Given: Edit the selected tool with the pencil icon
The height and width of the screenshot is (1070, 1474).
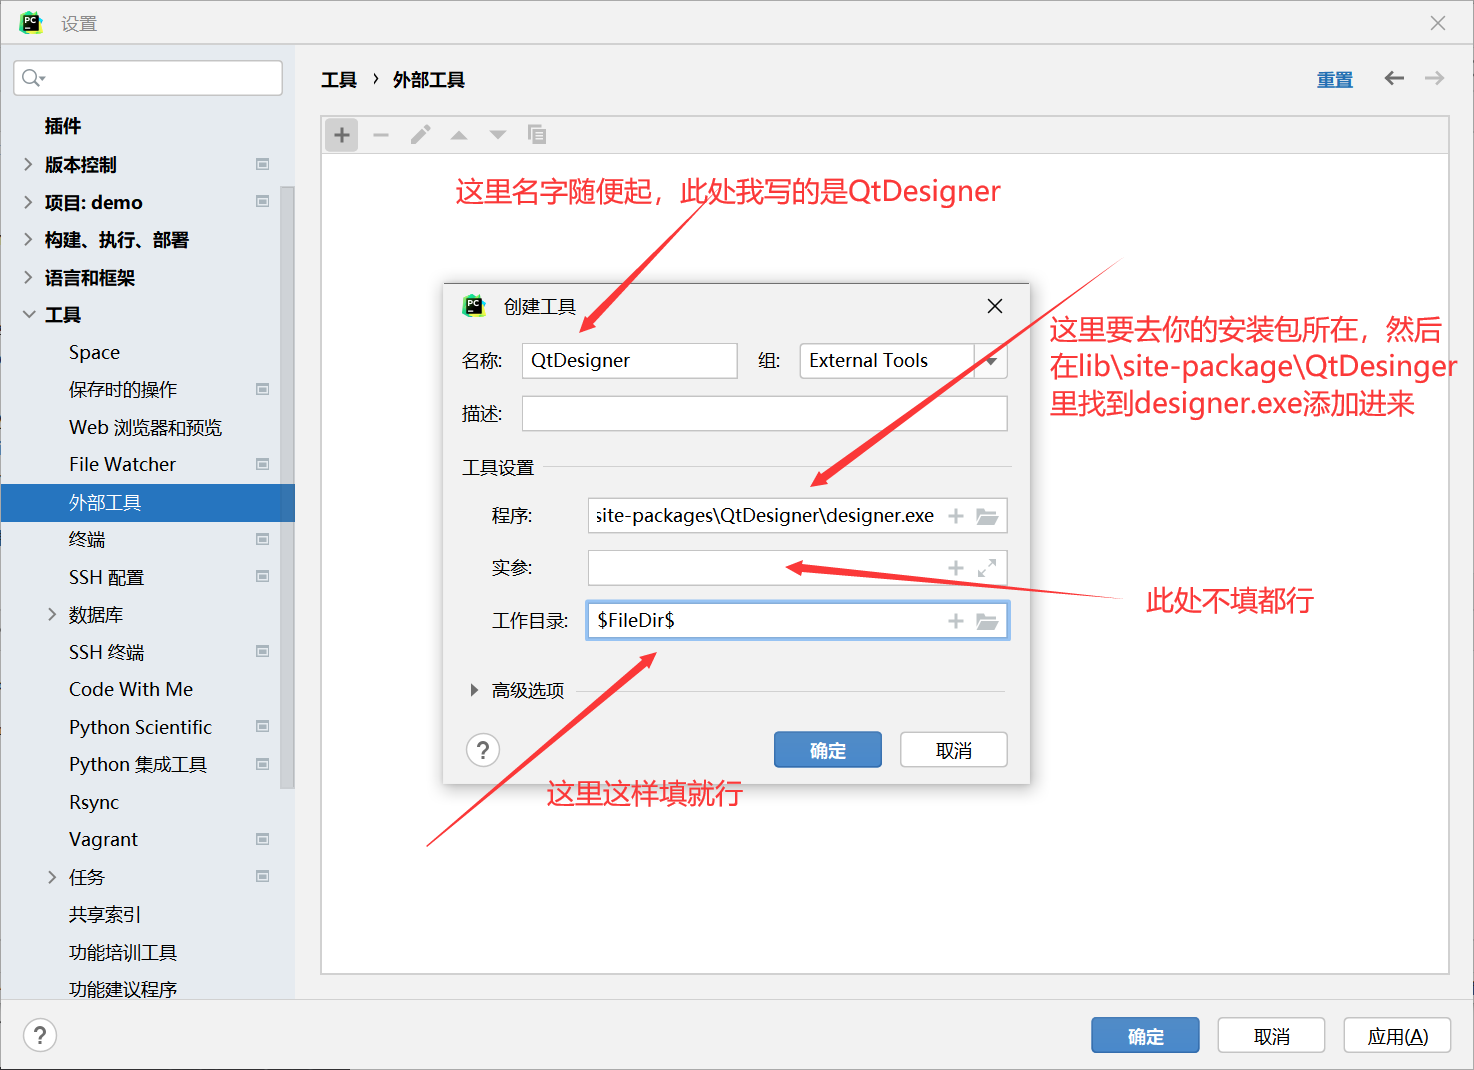Looking at the screenshot, I should 420,134.
